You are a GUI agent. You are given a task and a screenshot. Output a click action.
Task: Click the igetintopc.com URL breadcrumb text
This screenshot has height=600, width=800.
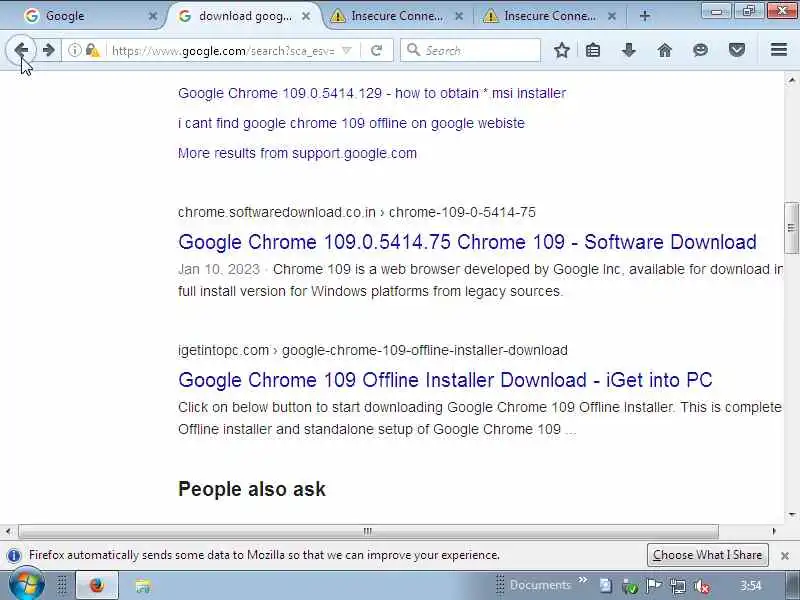372,351
